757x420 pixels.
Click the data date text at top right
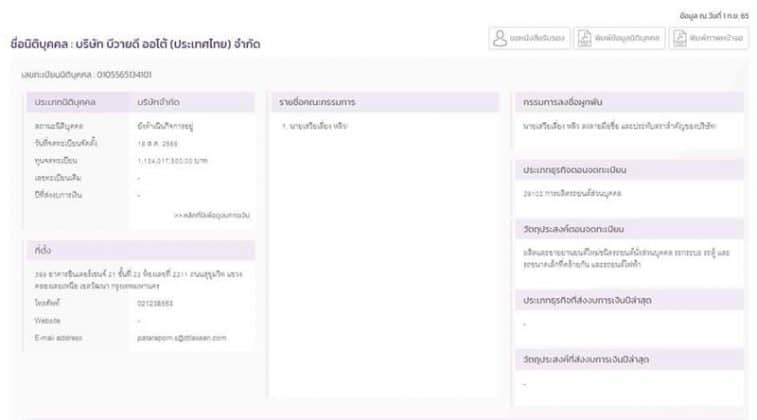point(714,16)
